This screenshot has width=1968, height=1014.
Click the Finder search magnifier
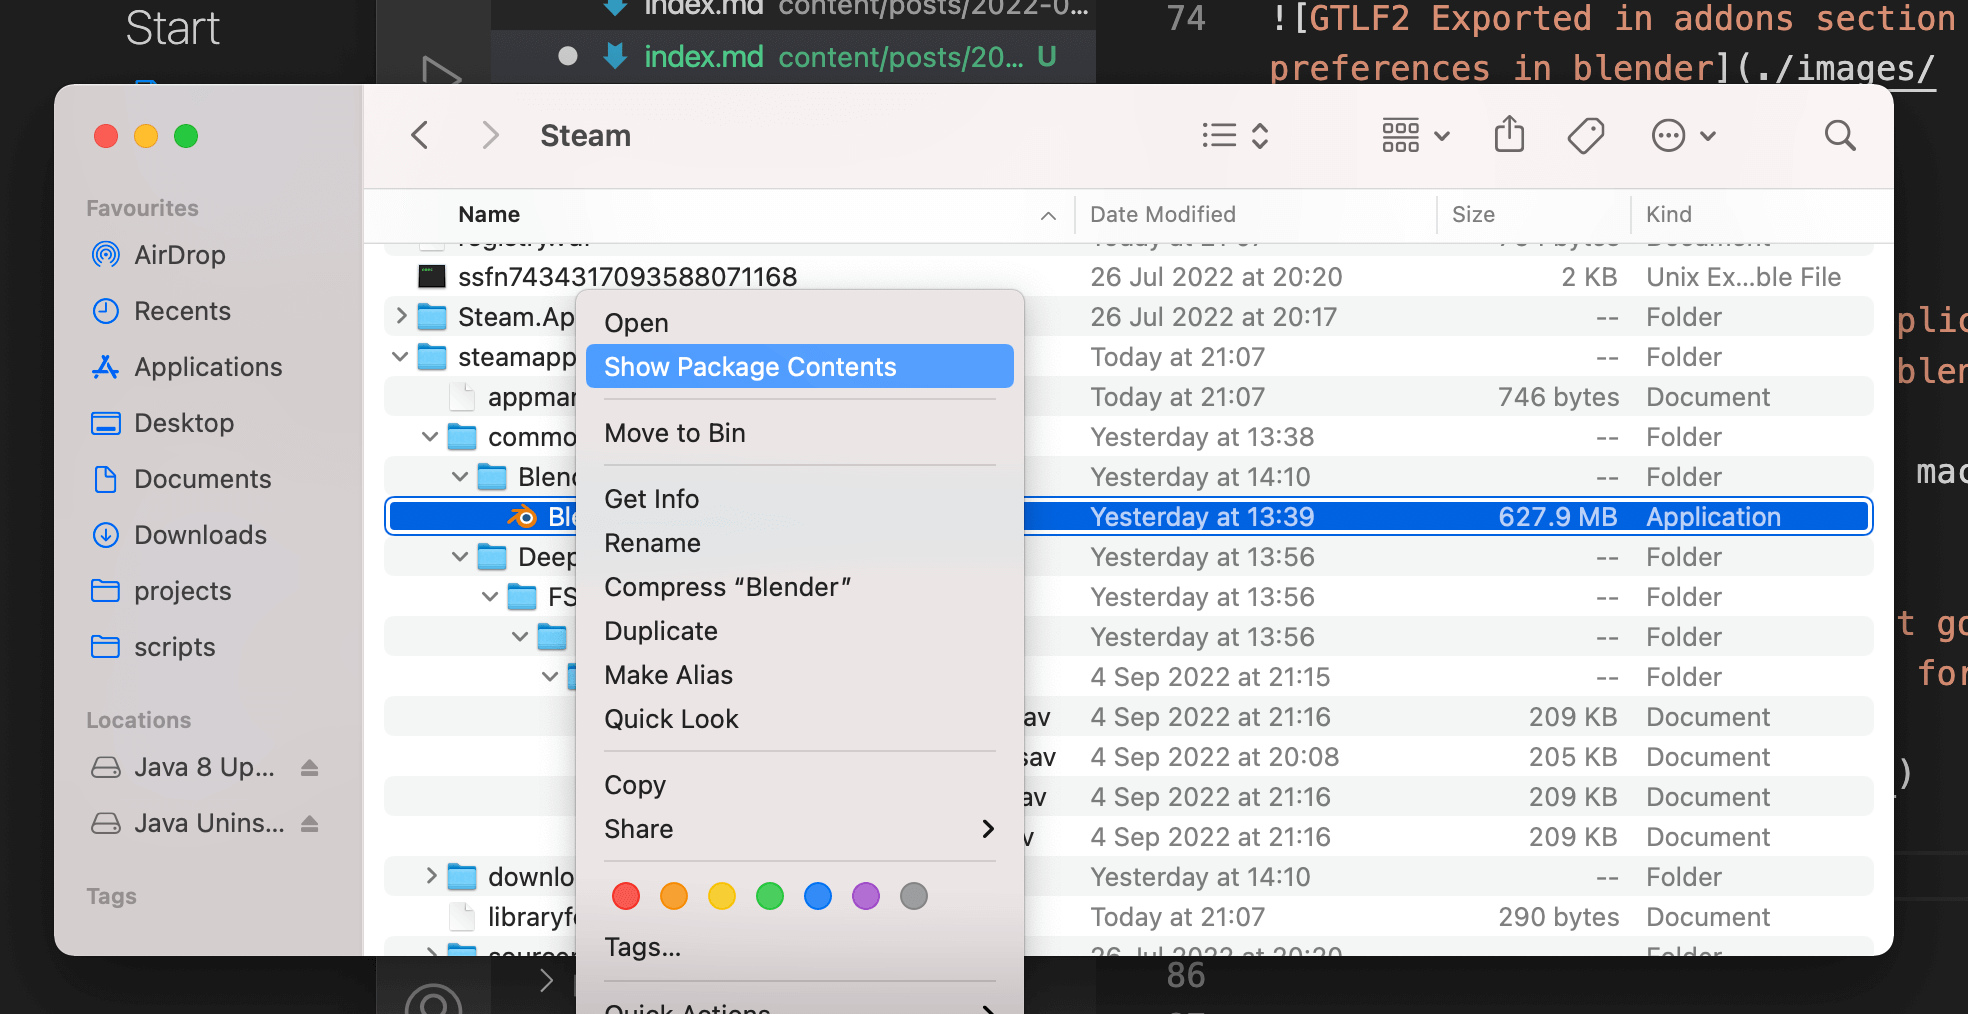click(x=1840, y=135)
